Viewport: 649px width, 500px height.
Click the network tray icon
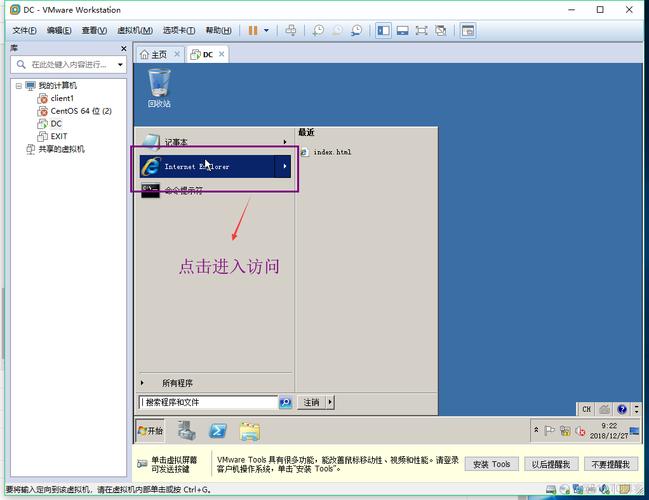[565, 431]
